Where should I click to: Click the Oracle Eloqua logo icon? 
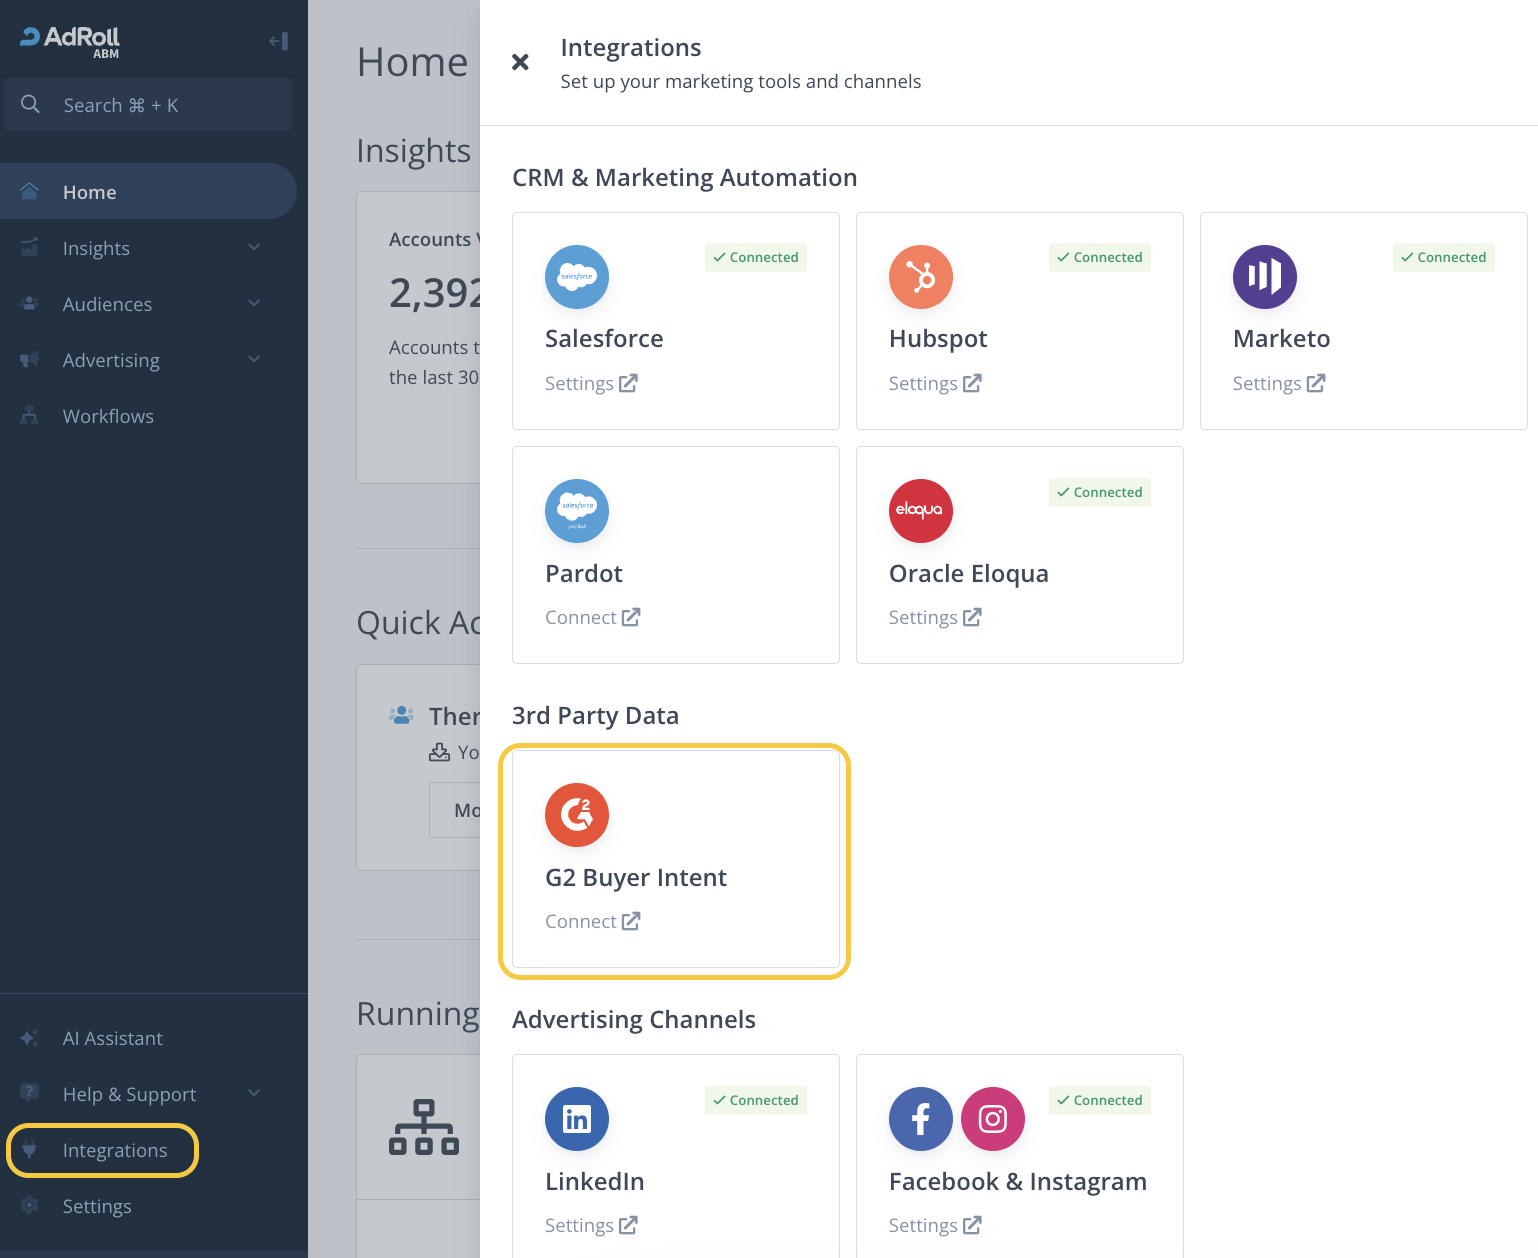pos(920,511)
